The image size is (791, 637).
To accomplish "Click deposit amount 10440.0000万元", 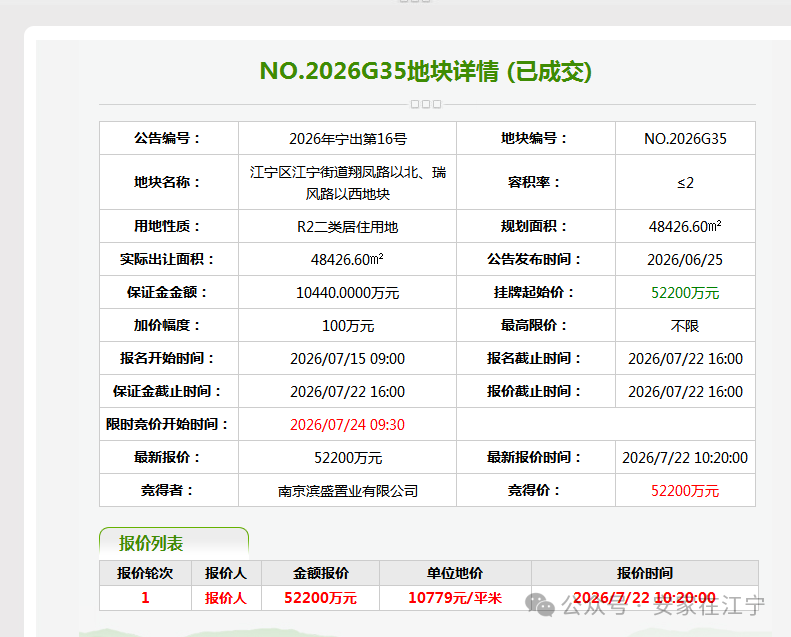I will coord(348,293).
